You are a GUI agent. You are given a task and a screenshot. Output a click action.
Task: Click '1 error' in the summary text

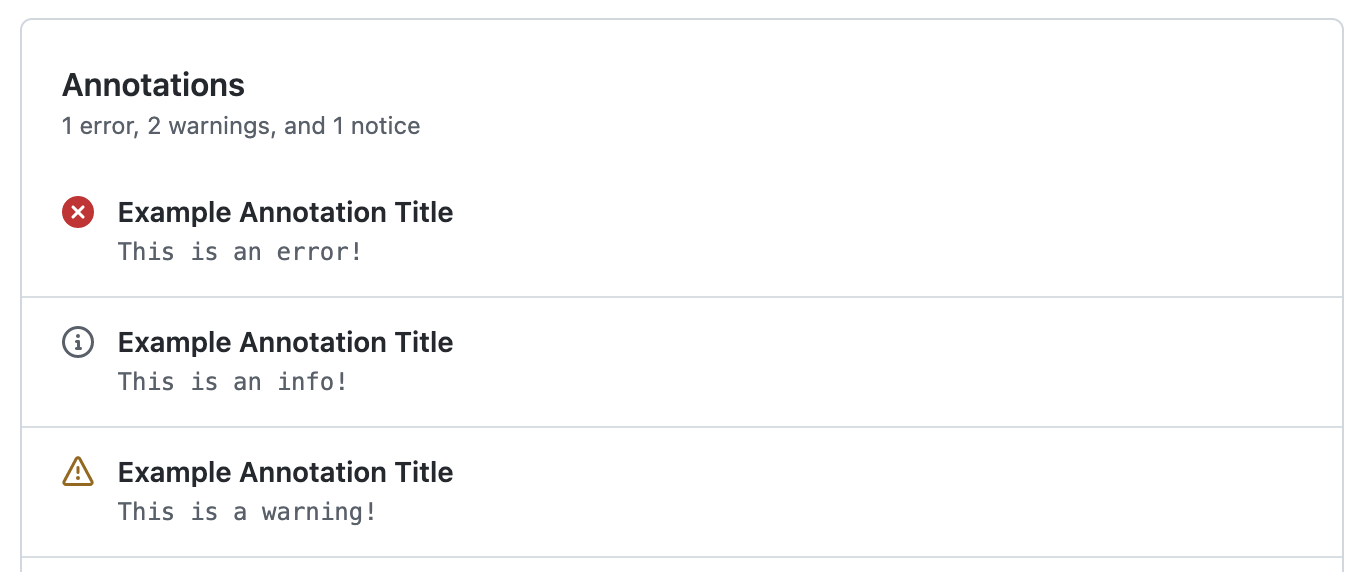(x=98, y=126)
